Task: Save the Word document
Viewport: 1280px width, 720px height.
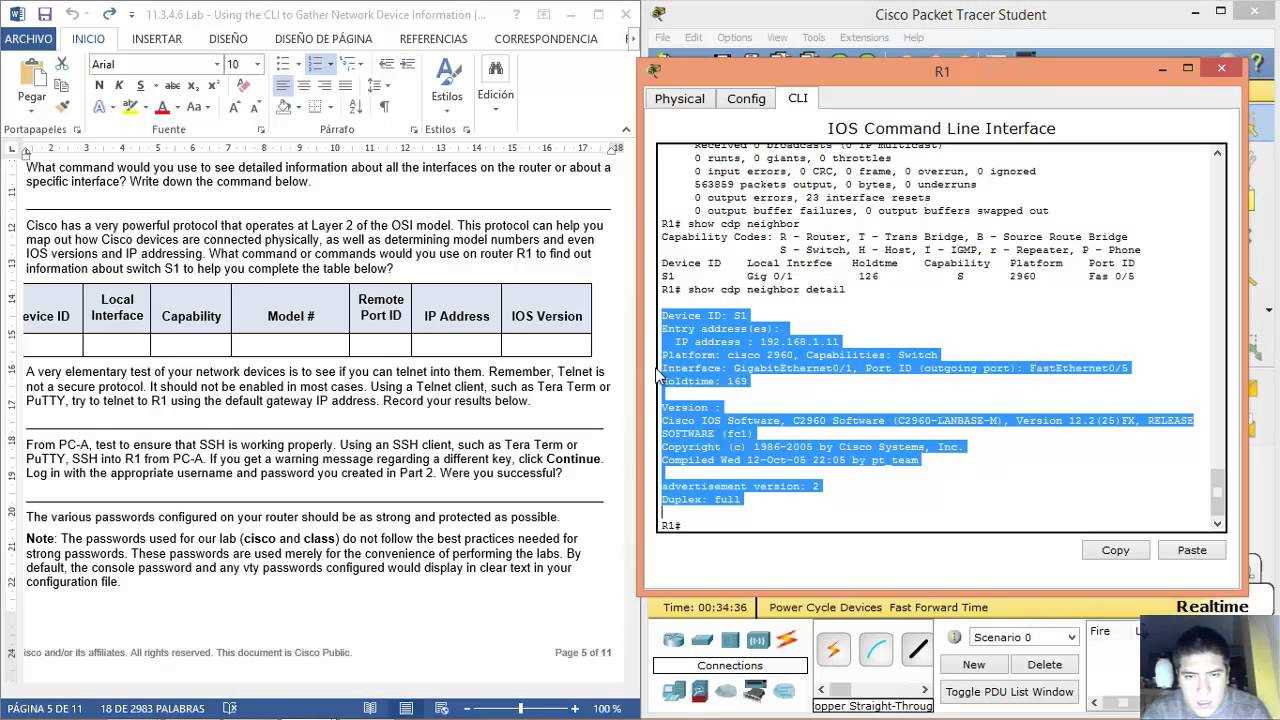Action: (44, 14)
